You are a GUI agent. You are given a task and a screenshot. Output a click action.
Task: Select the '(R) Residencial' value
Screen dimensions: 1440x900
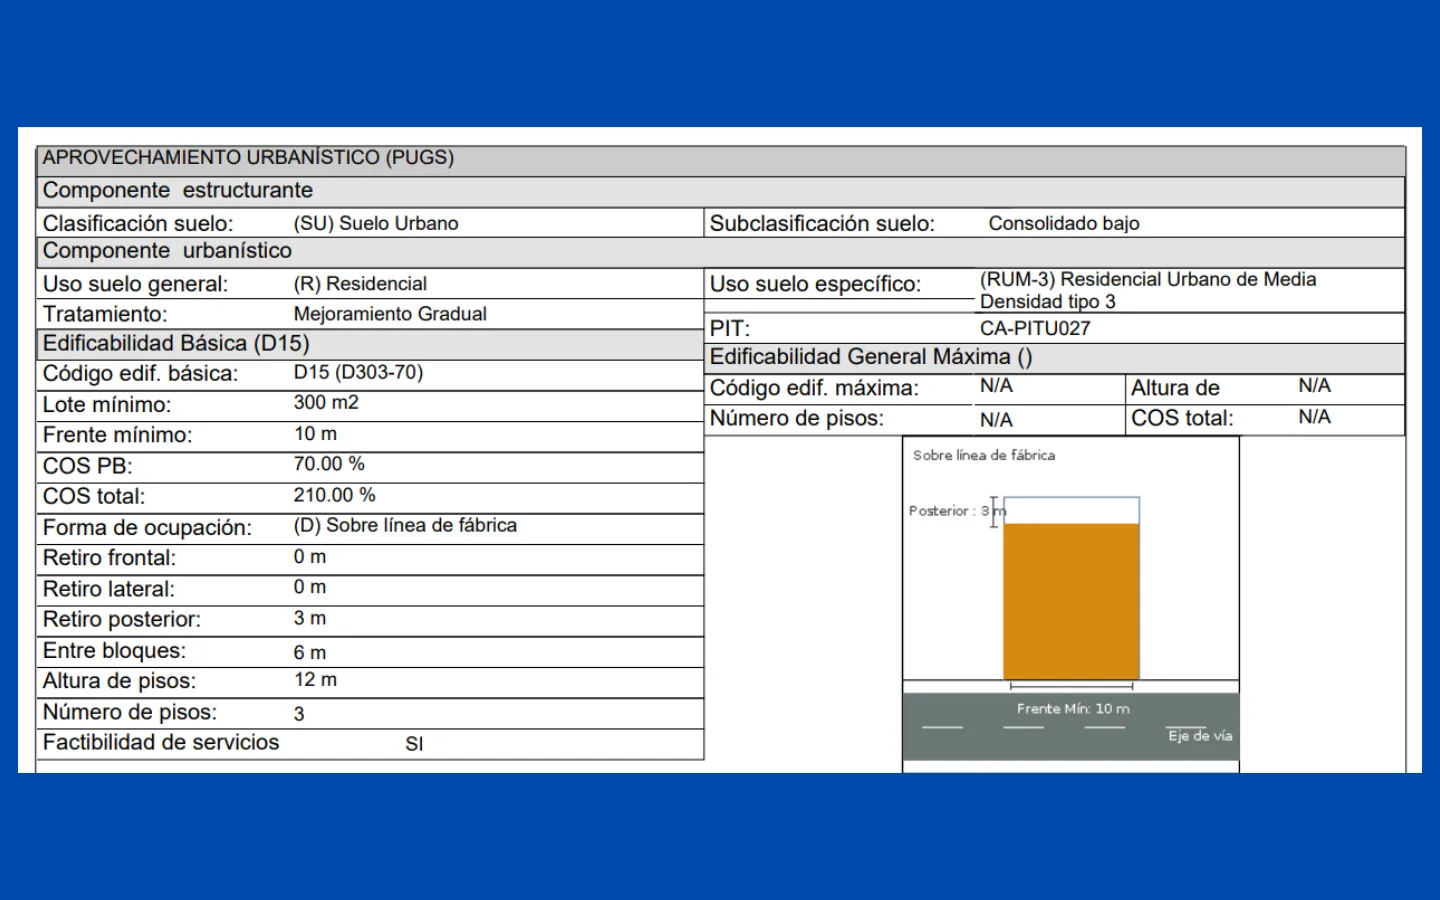(x=360, y=284)
